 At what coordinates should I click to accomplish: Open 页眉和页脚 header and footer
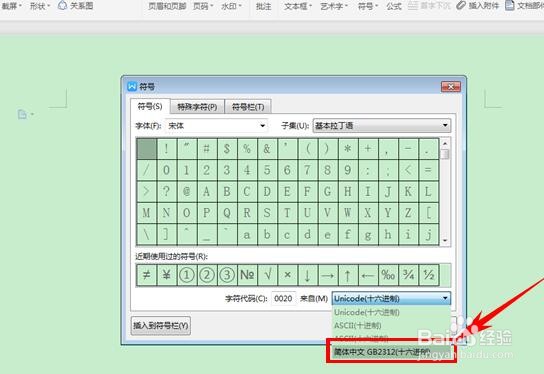(x=167, y=6)
